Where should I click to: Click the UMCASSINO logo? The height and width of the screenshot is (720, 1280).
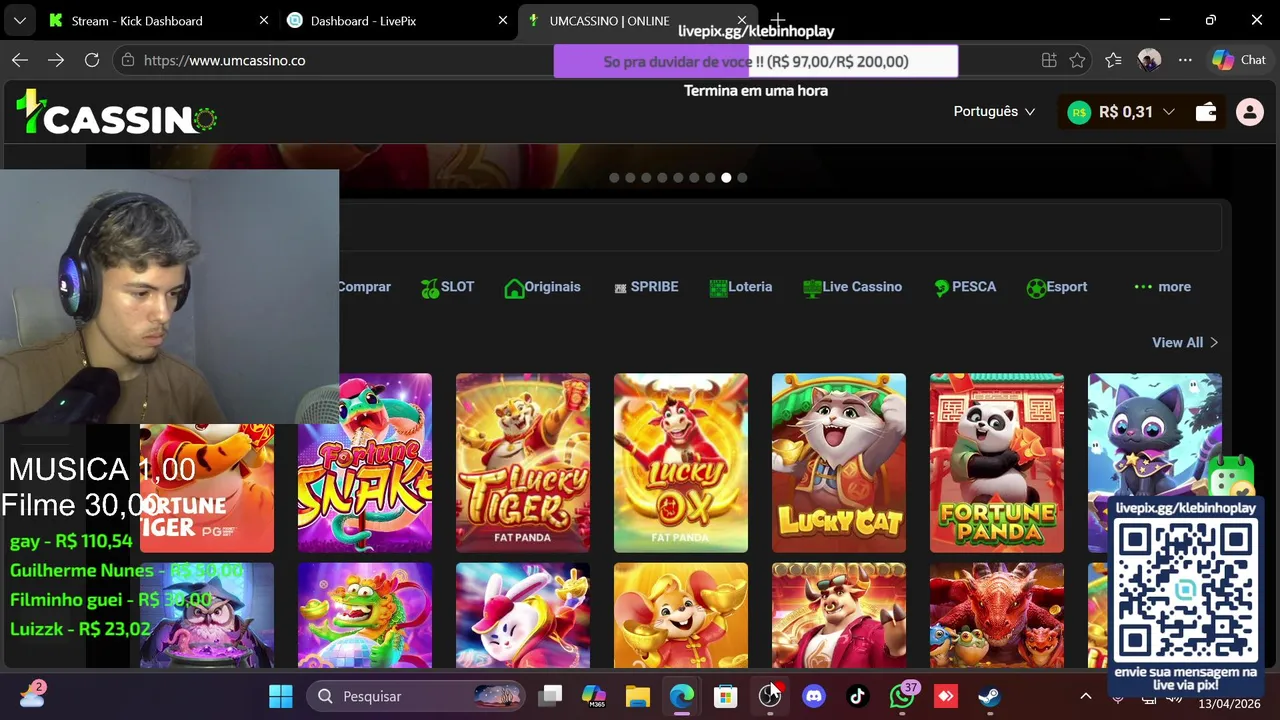(x=117, y=113)
